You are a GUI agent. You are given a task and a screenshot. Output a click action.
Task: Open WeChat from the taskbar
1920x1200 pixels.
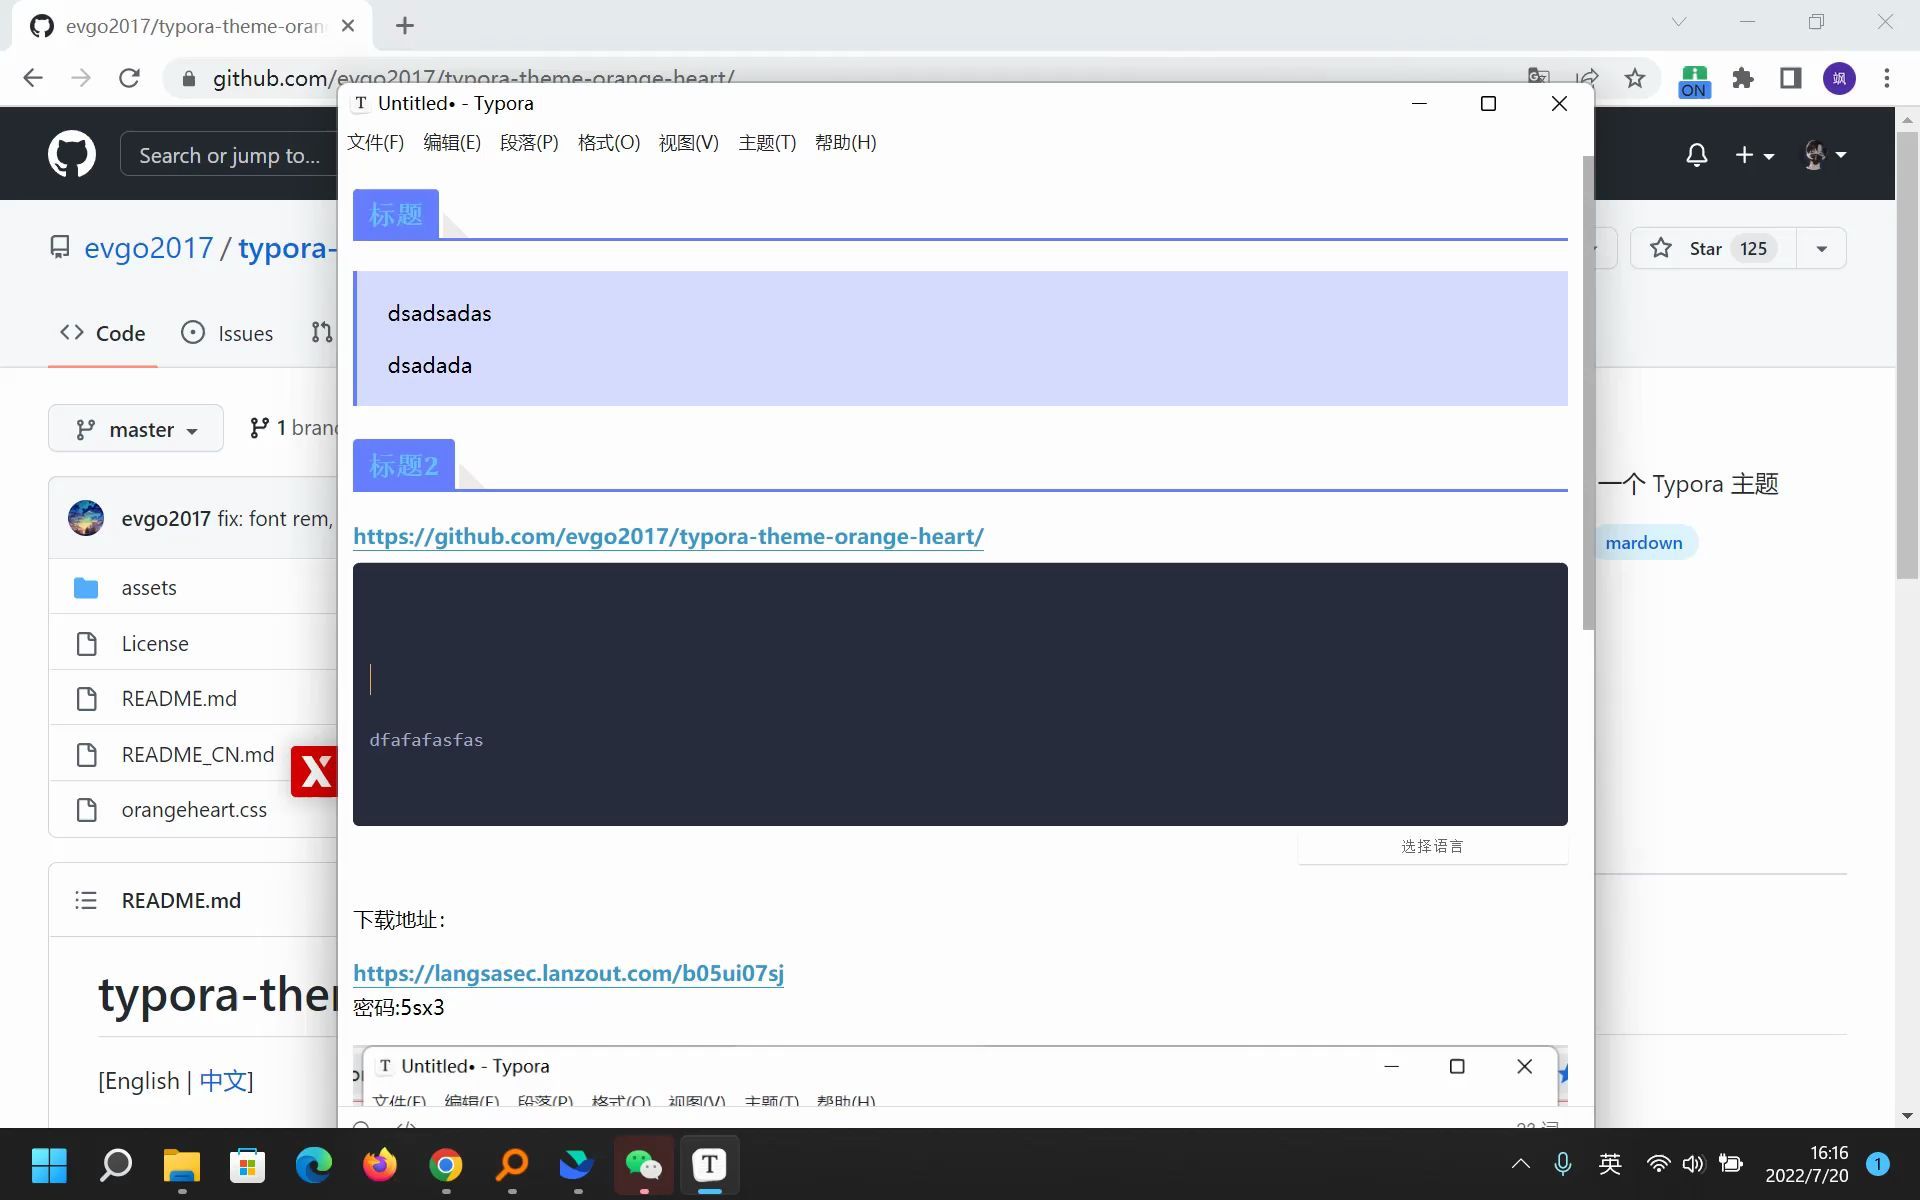click(x=644, y=1165)
